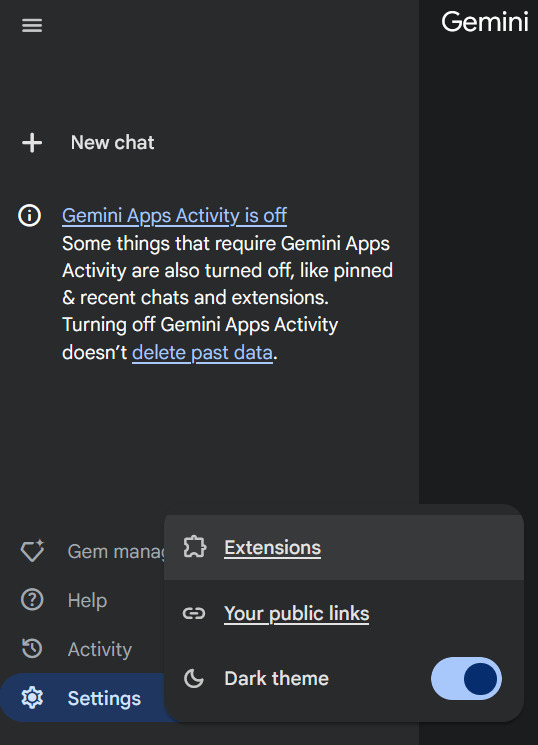
Task: Click the Dark theme label
Action: pos(276,678)
